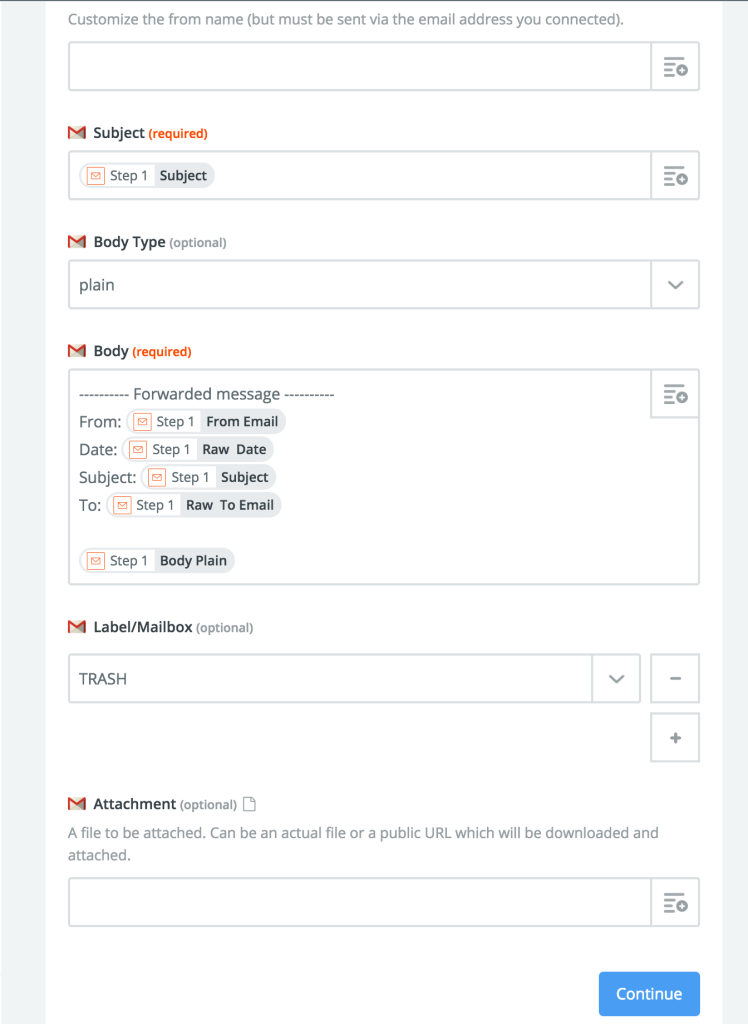Select the Step 1 Subject pill in Subject field
748x1024 pixels.
147,176
